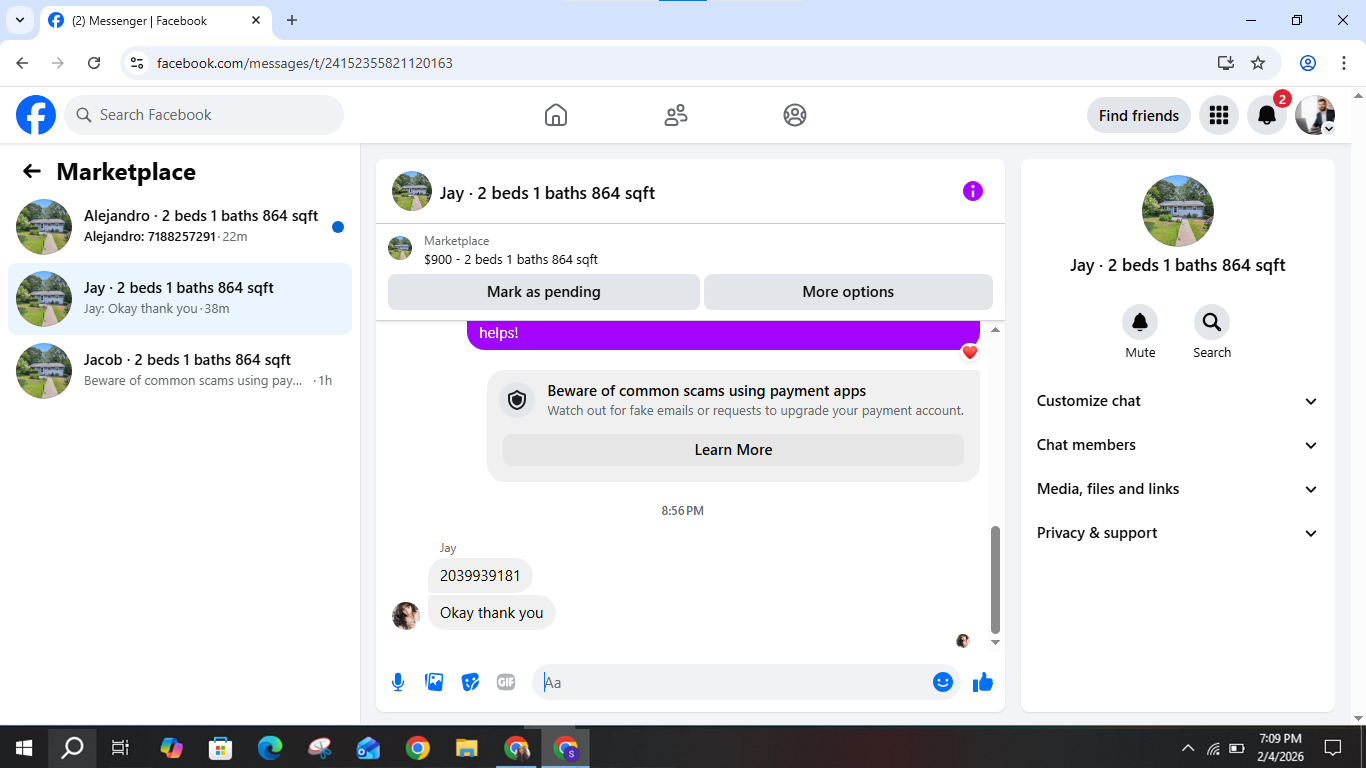The height and width of the screenshot is (768, 1366).
Task: Open the Chrome profile icon
Action: coord(1308,63)
